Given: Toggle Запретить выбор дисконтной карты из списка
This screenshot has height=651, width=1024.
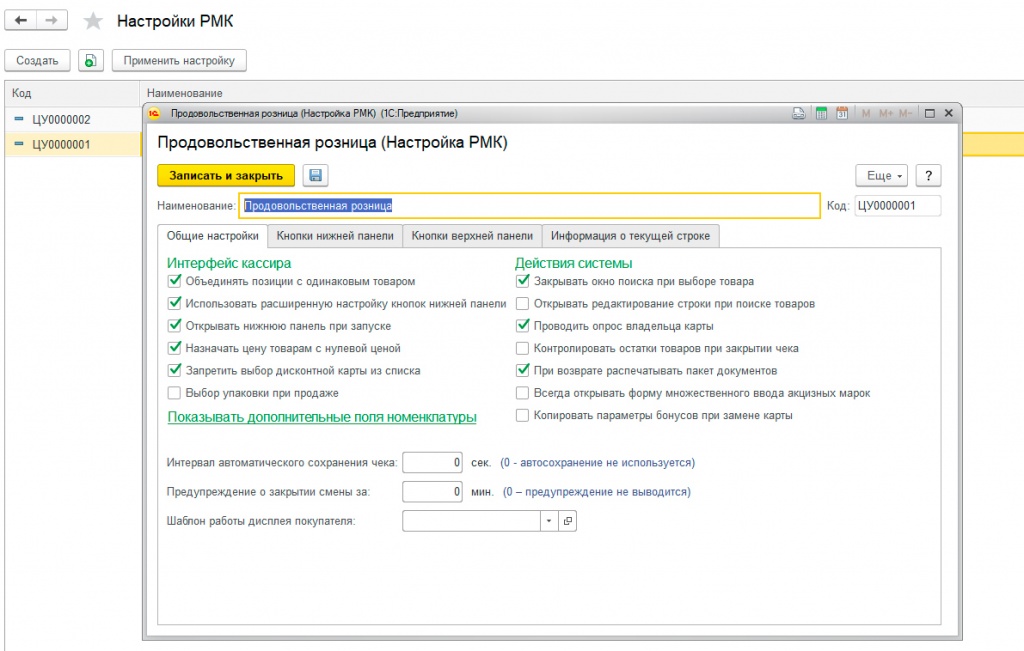Looking at the screenshot, I should coord(174,370).
